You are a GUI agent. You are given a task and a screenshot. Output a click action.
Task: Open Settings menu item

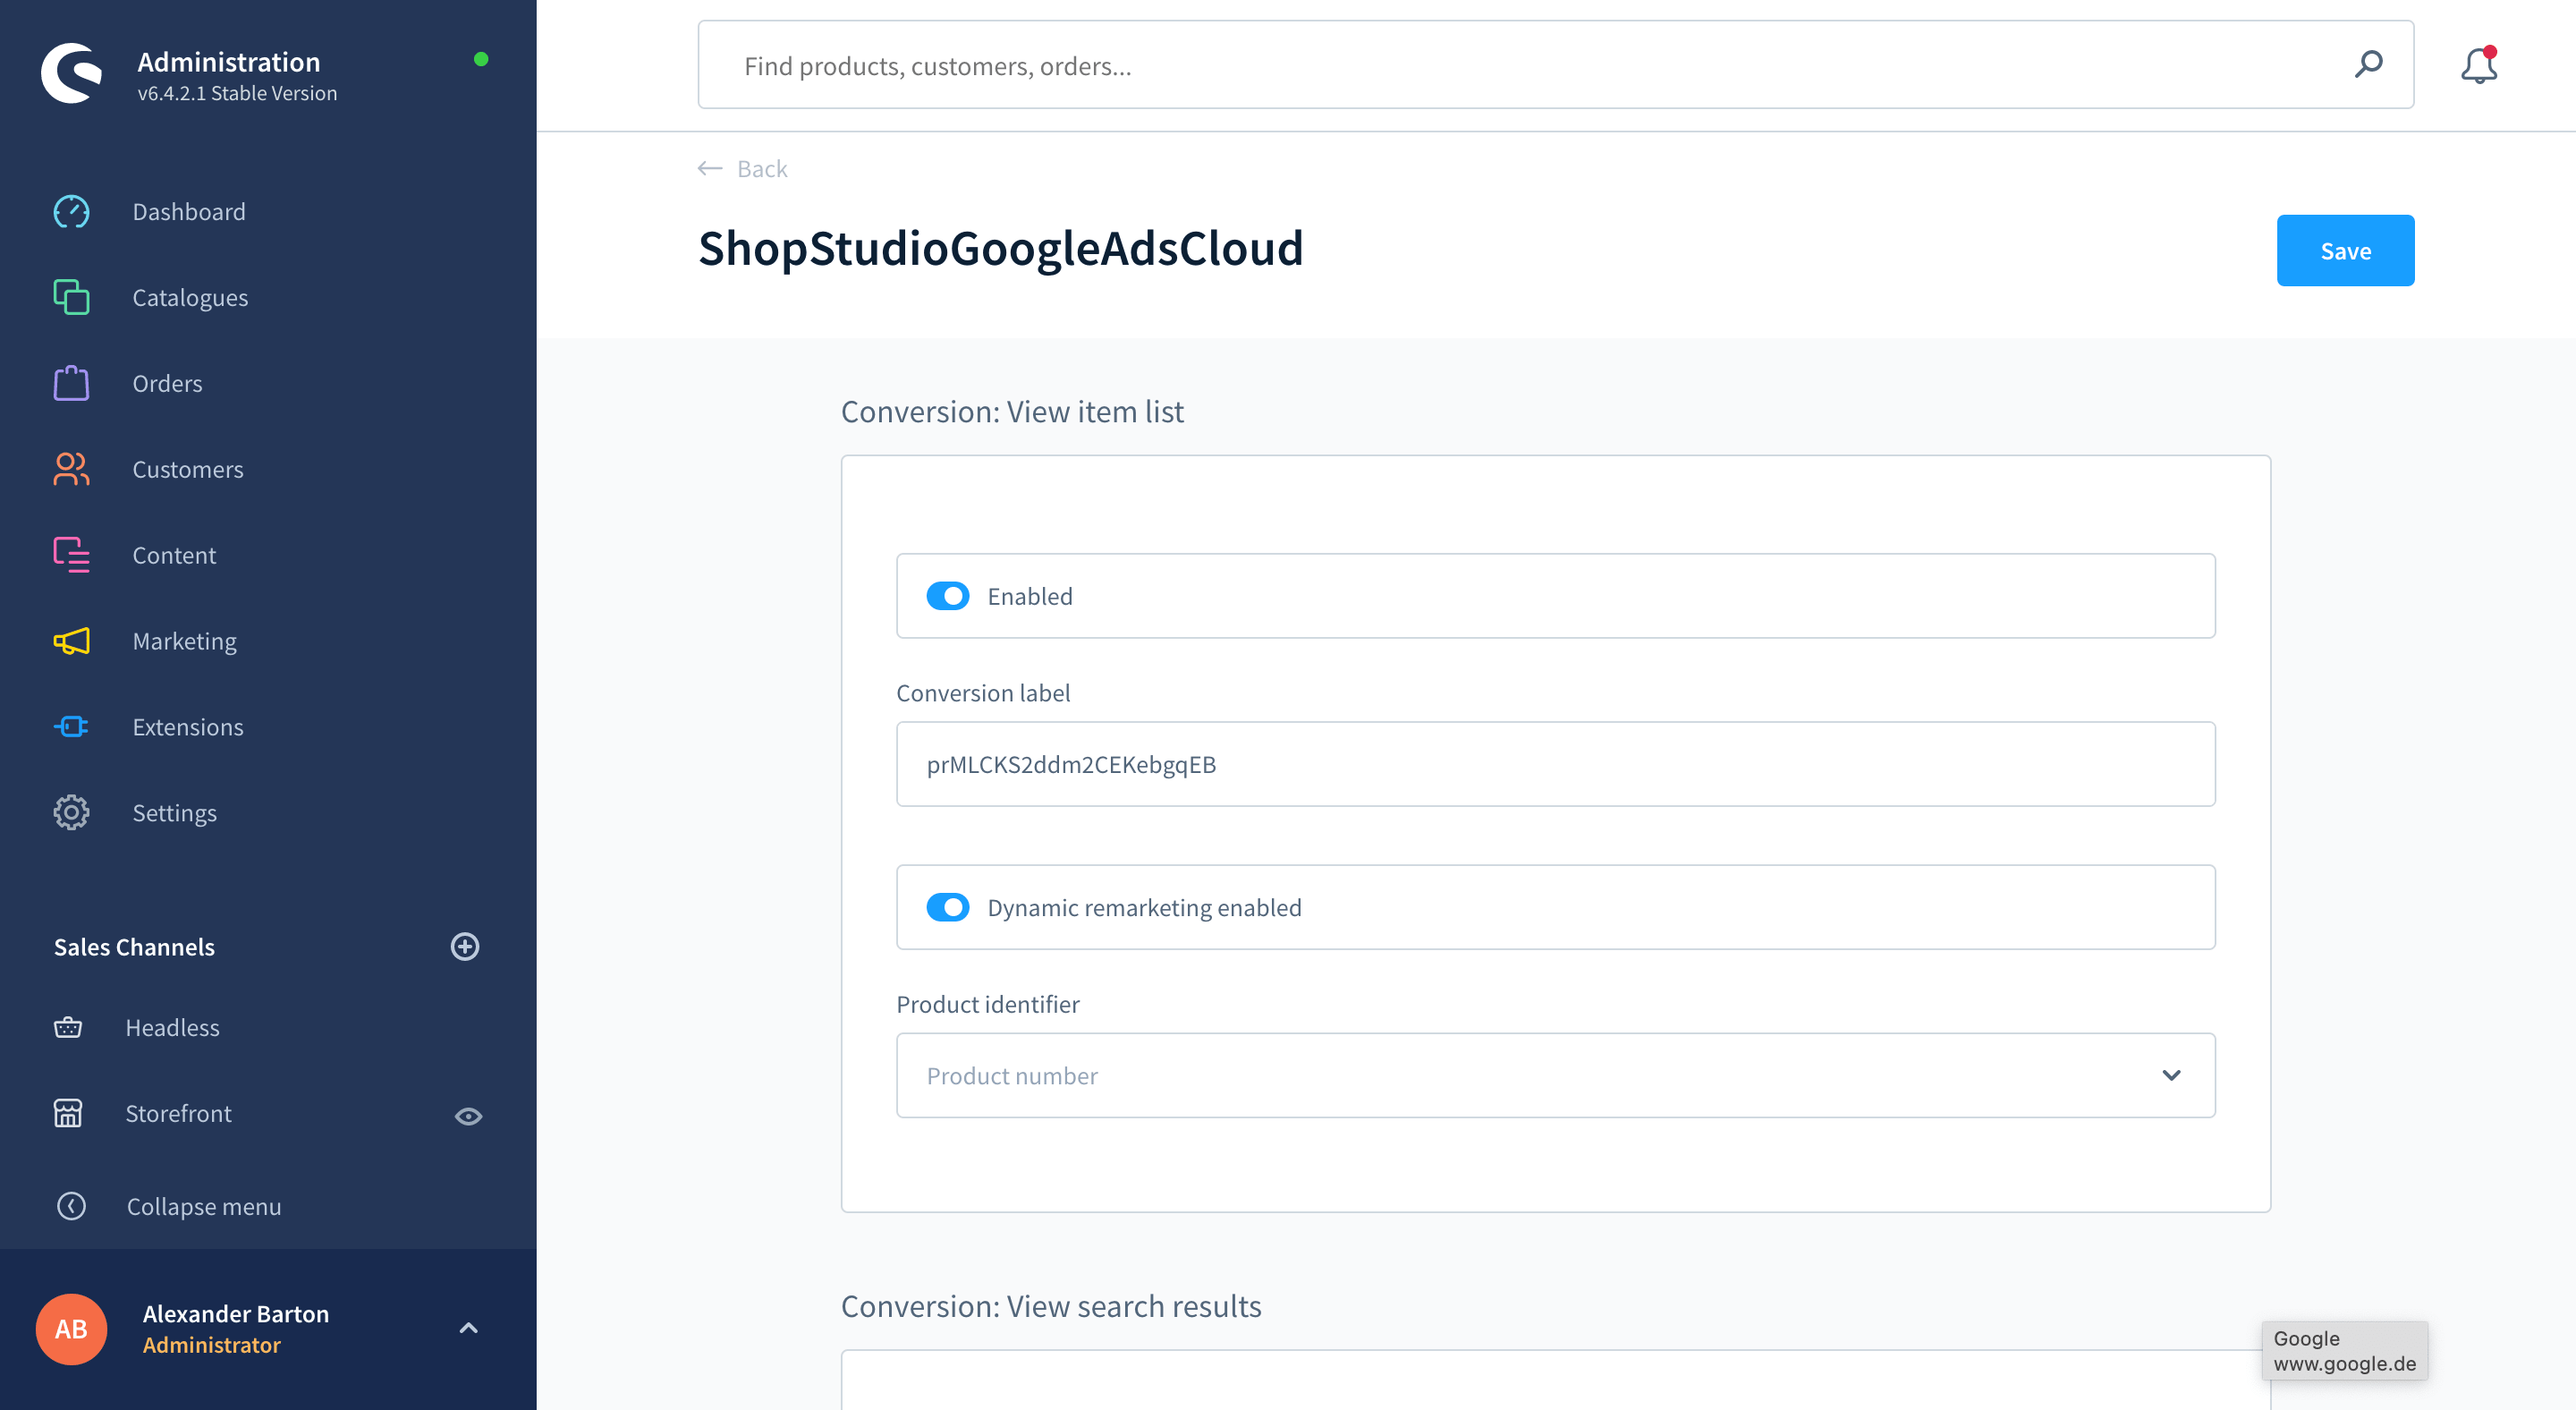pos(174,814)
